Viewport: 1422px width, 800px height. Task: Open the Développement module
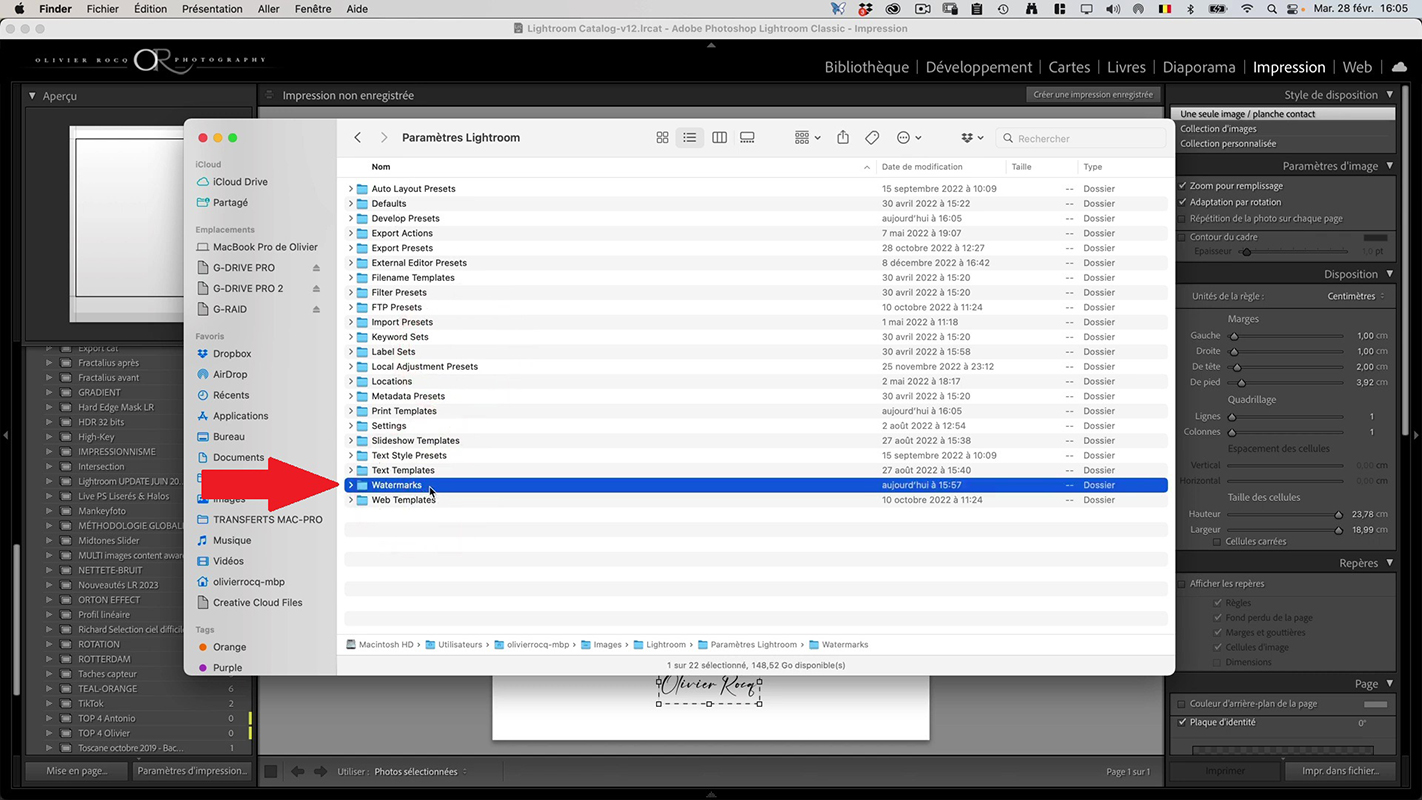coord(978,67)
